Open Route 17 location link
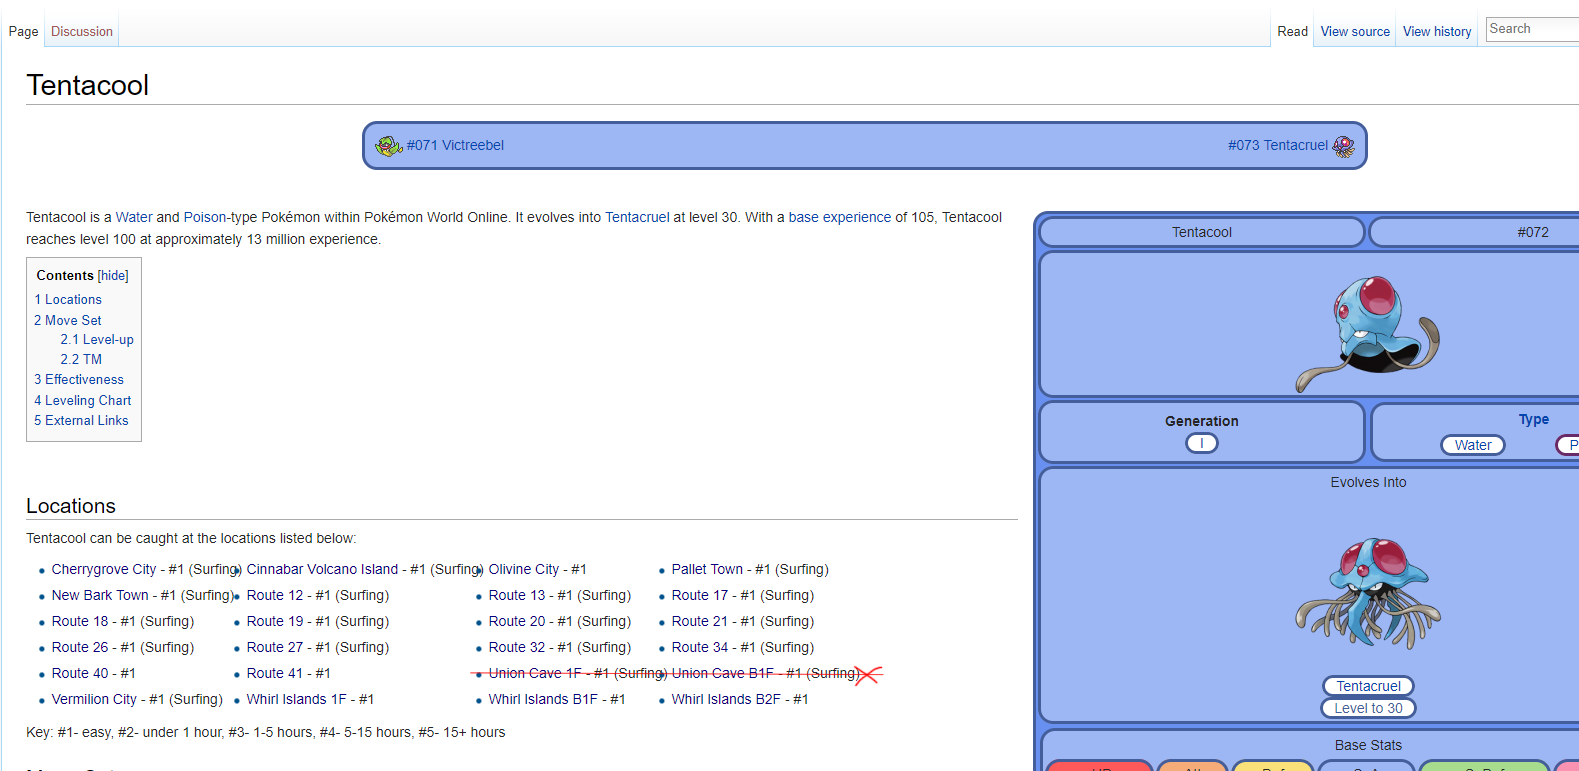Image resolution: width=1579 pixels, height=771 pixels. click(x=700, y=595)
